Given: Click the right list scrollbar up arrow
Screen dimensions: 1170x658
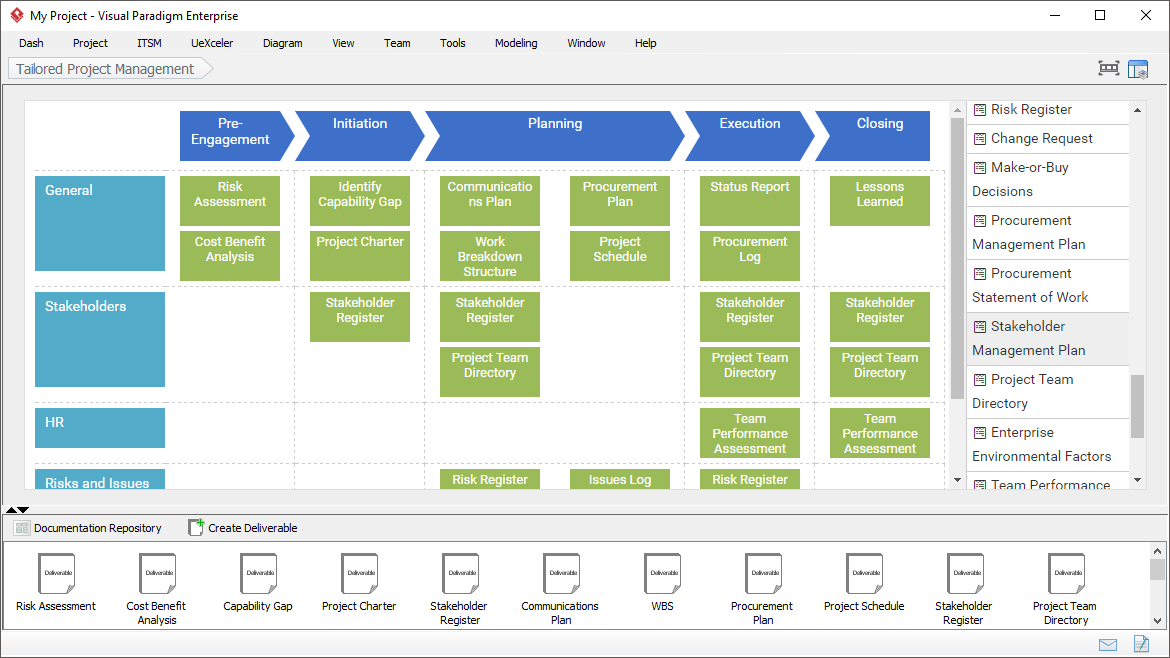Looking at the screenshot, I should coord(1137,110).
